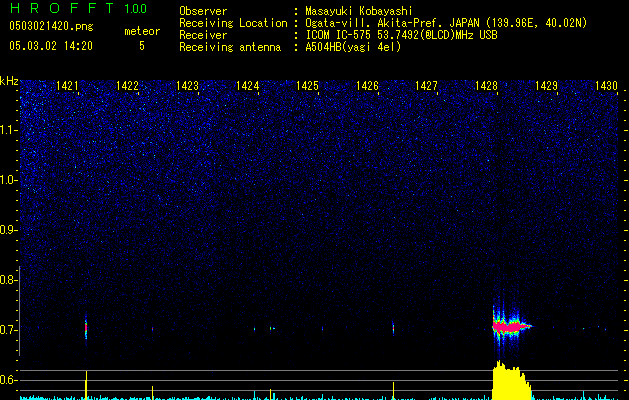The image size is (629, 400).
Task: Click the kHz axis unit label
Action: [x=9, y=81]
